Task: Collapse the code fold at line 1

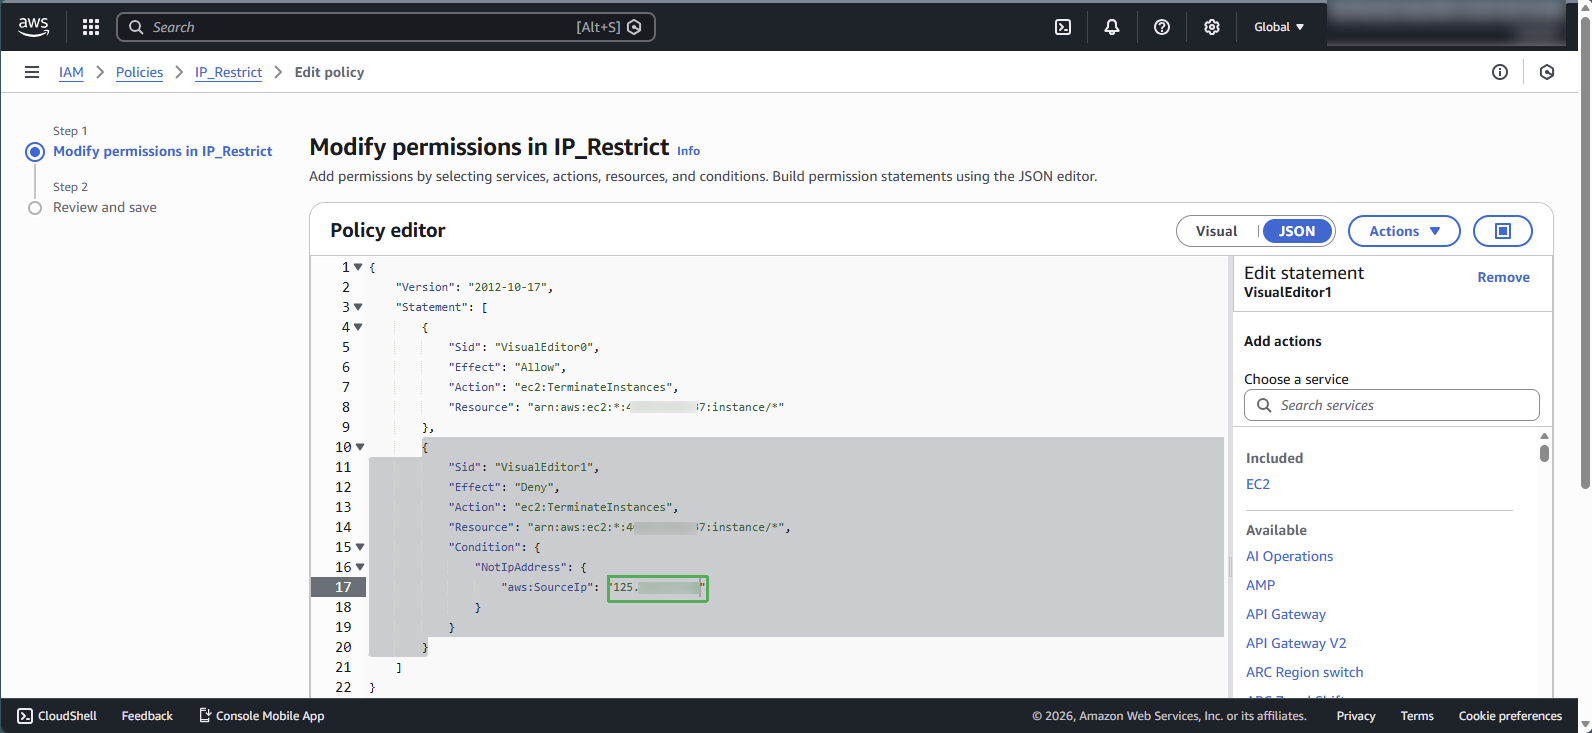Action: tap(358, 267)
